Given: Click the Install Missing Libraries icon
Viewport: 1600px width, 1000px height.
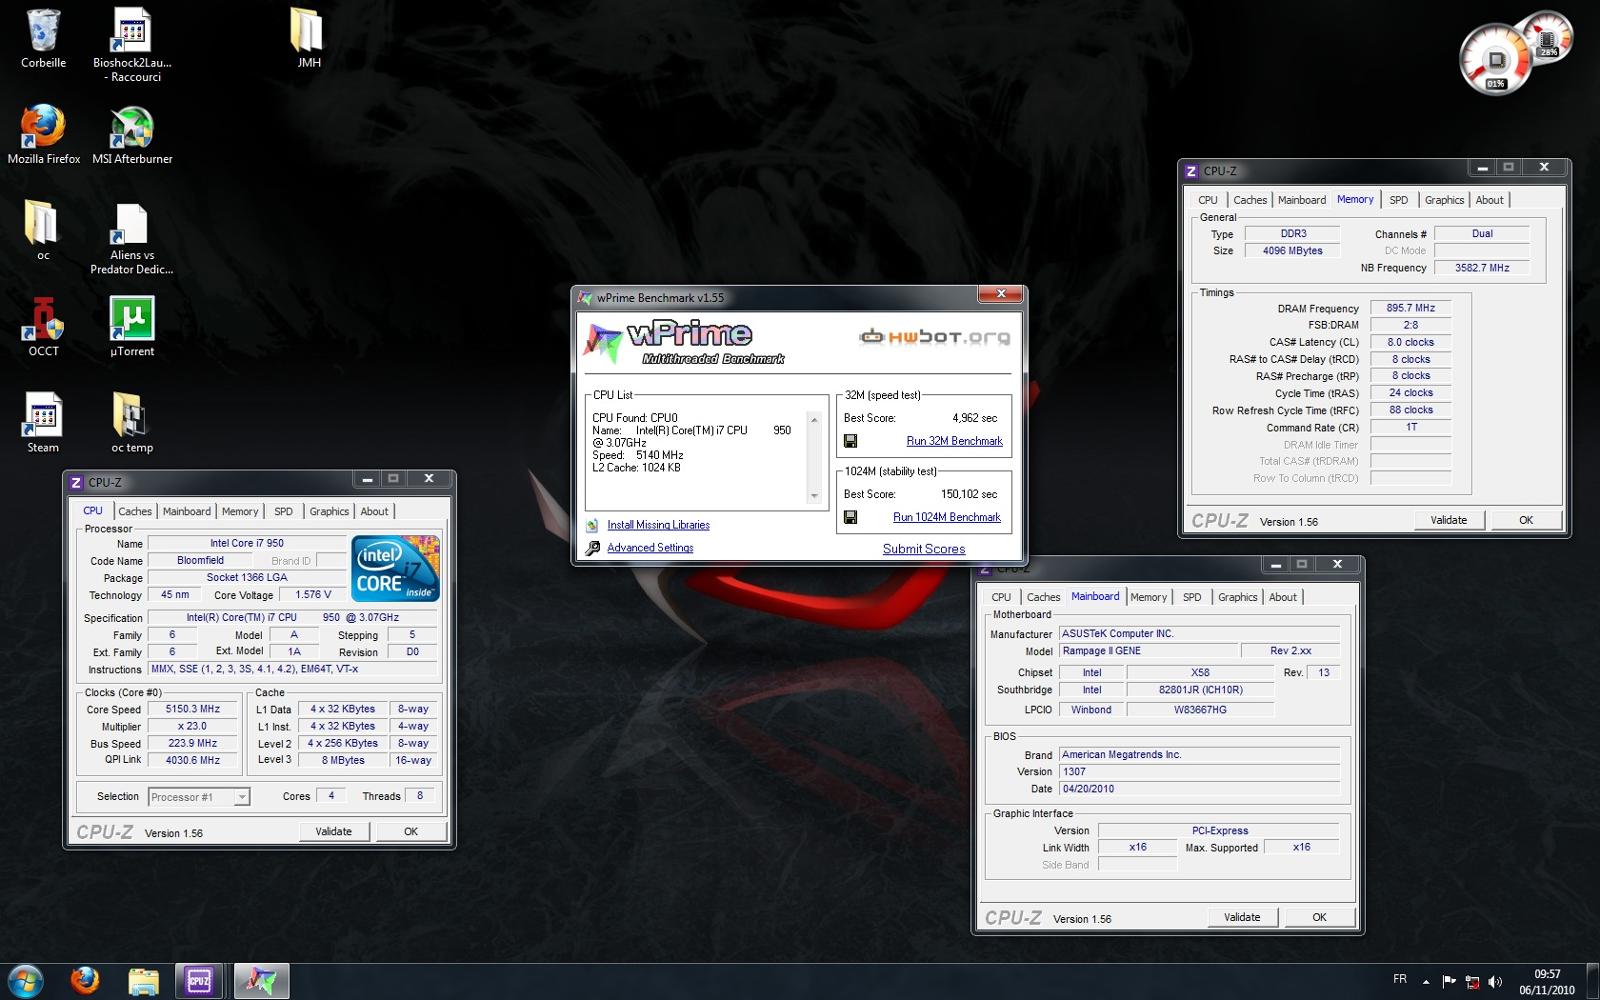Looking at the screenshot, I should pos(593,525).
